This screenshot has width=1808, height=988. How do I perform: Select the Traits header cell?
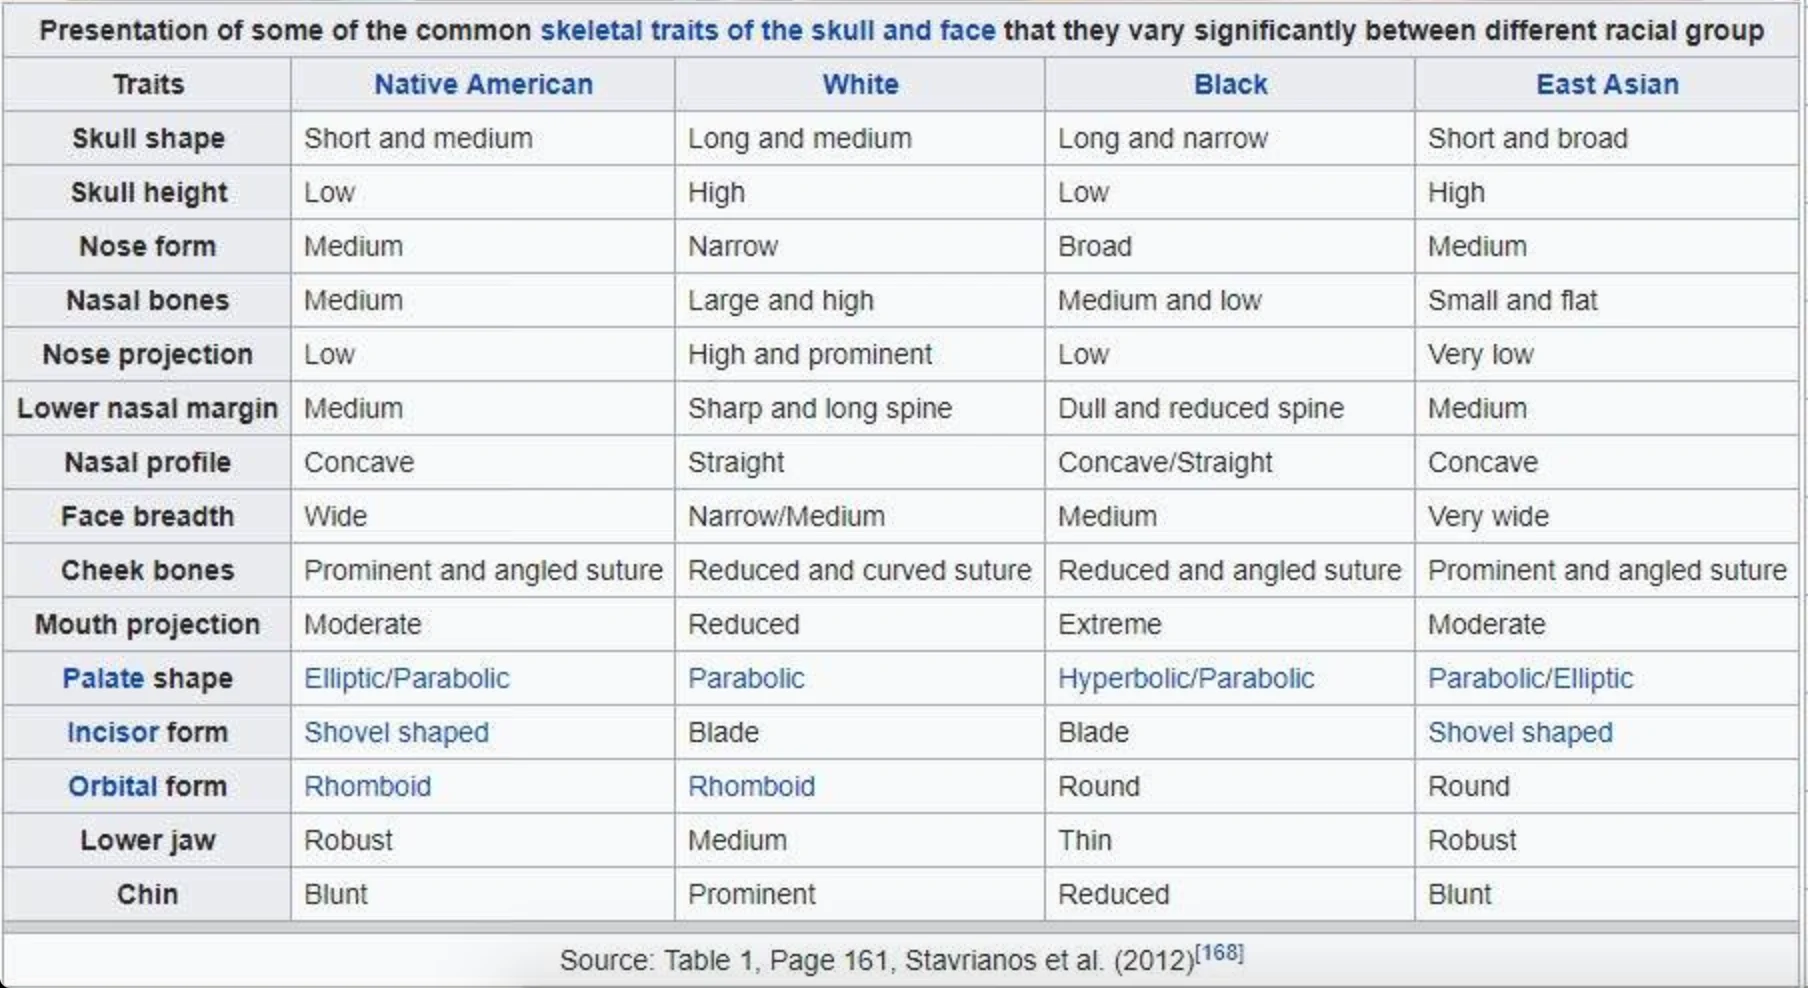148,84
